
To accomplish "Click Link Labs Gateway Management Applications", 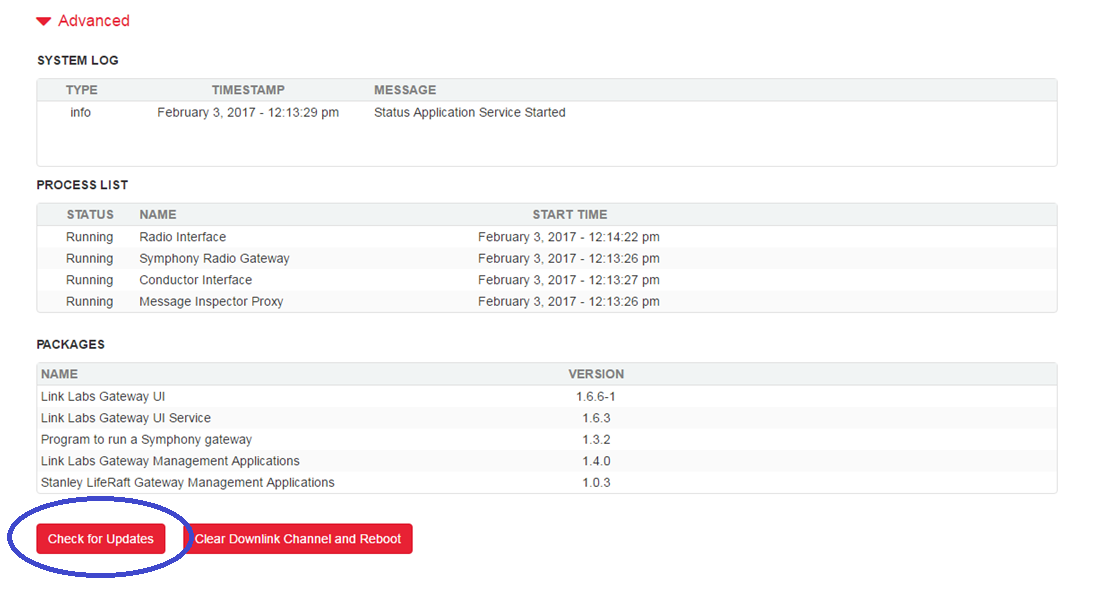I will pyautogui.click(x=170, y=460).
